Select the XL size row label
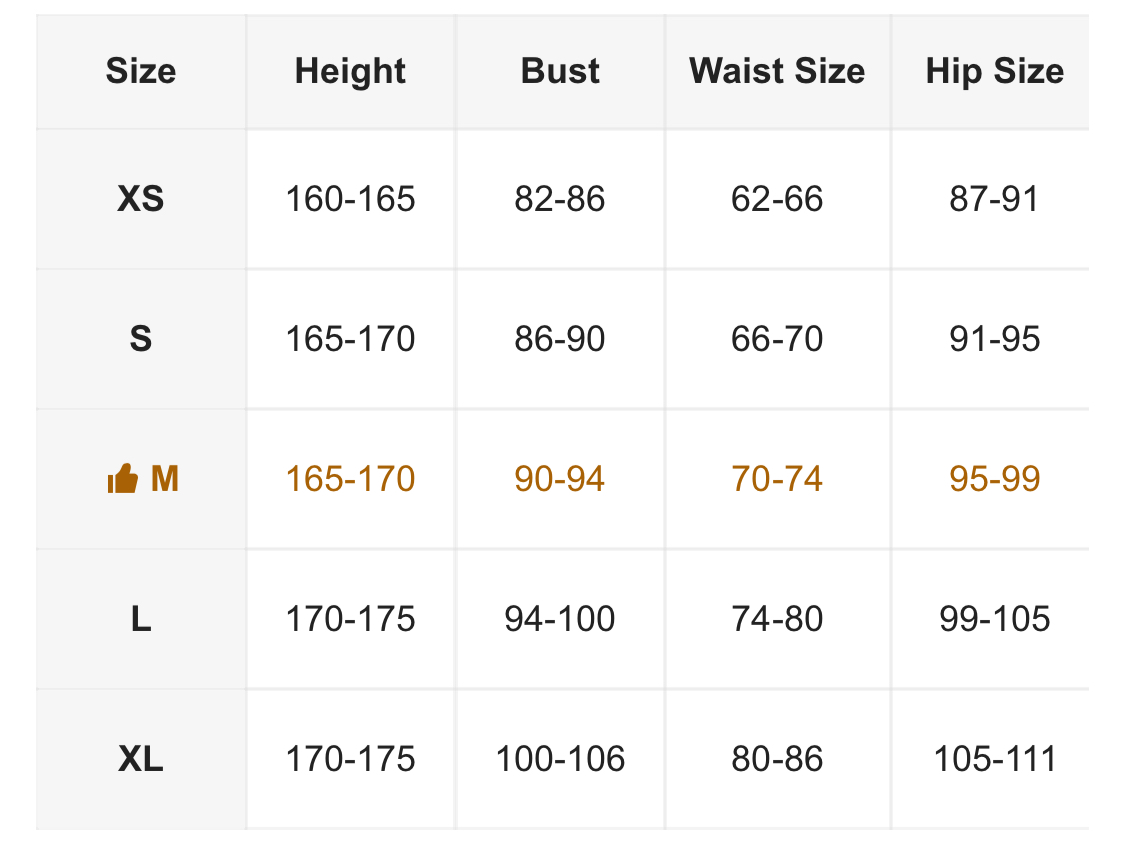1125x845 pixels. coord(141,759)
